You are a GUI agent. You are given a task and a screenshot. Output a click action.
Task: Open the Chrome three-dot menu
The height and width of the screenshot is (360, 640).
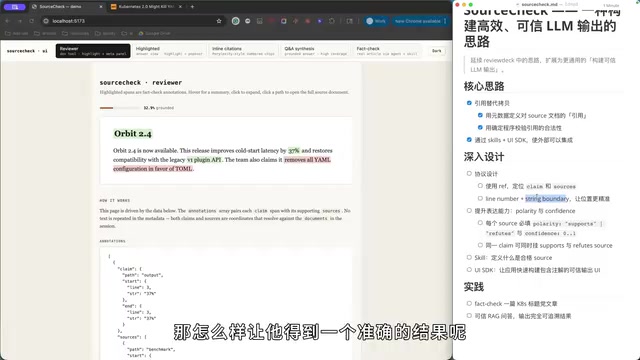(x=445, y=21)
